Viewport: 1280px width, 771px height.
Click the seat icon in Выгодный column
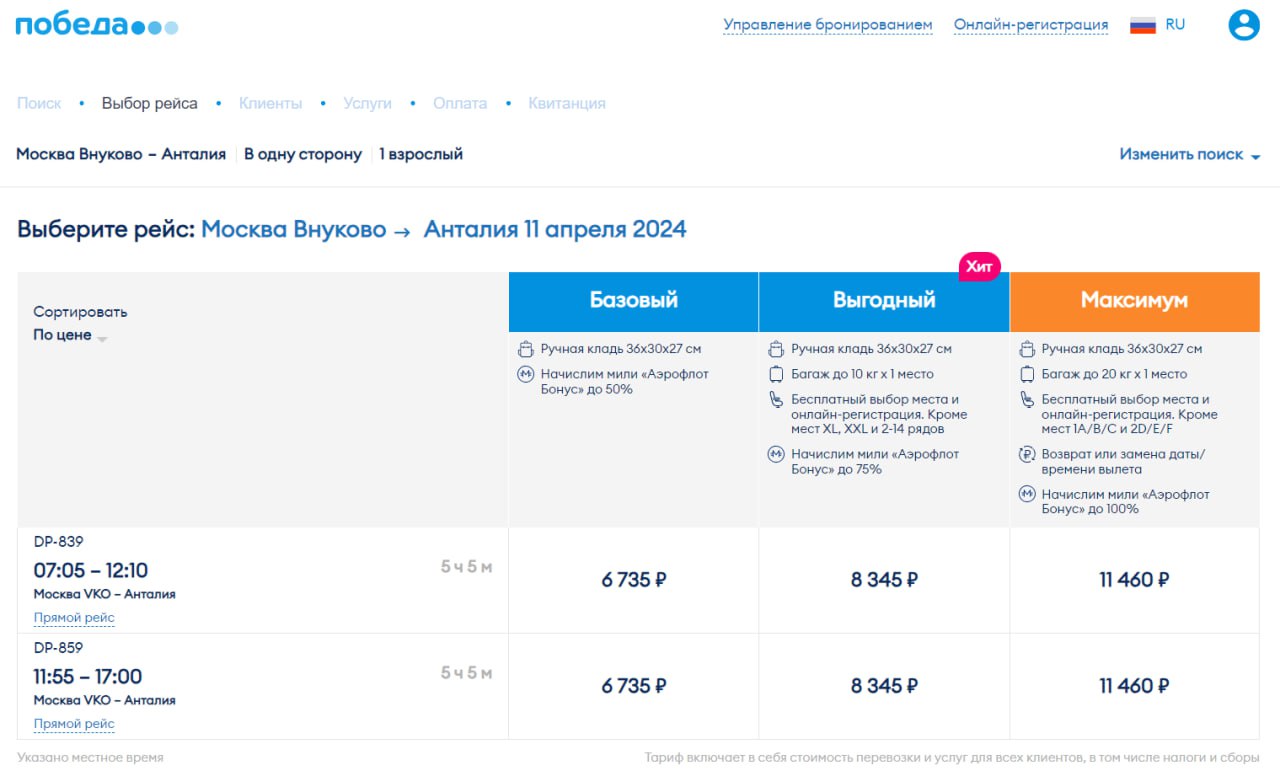tap(776, 400)
